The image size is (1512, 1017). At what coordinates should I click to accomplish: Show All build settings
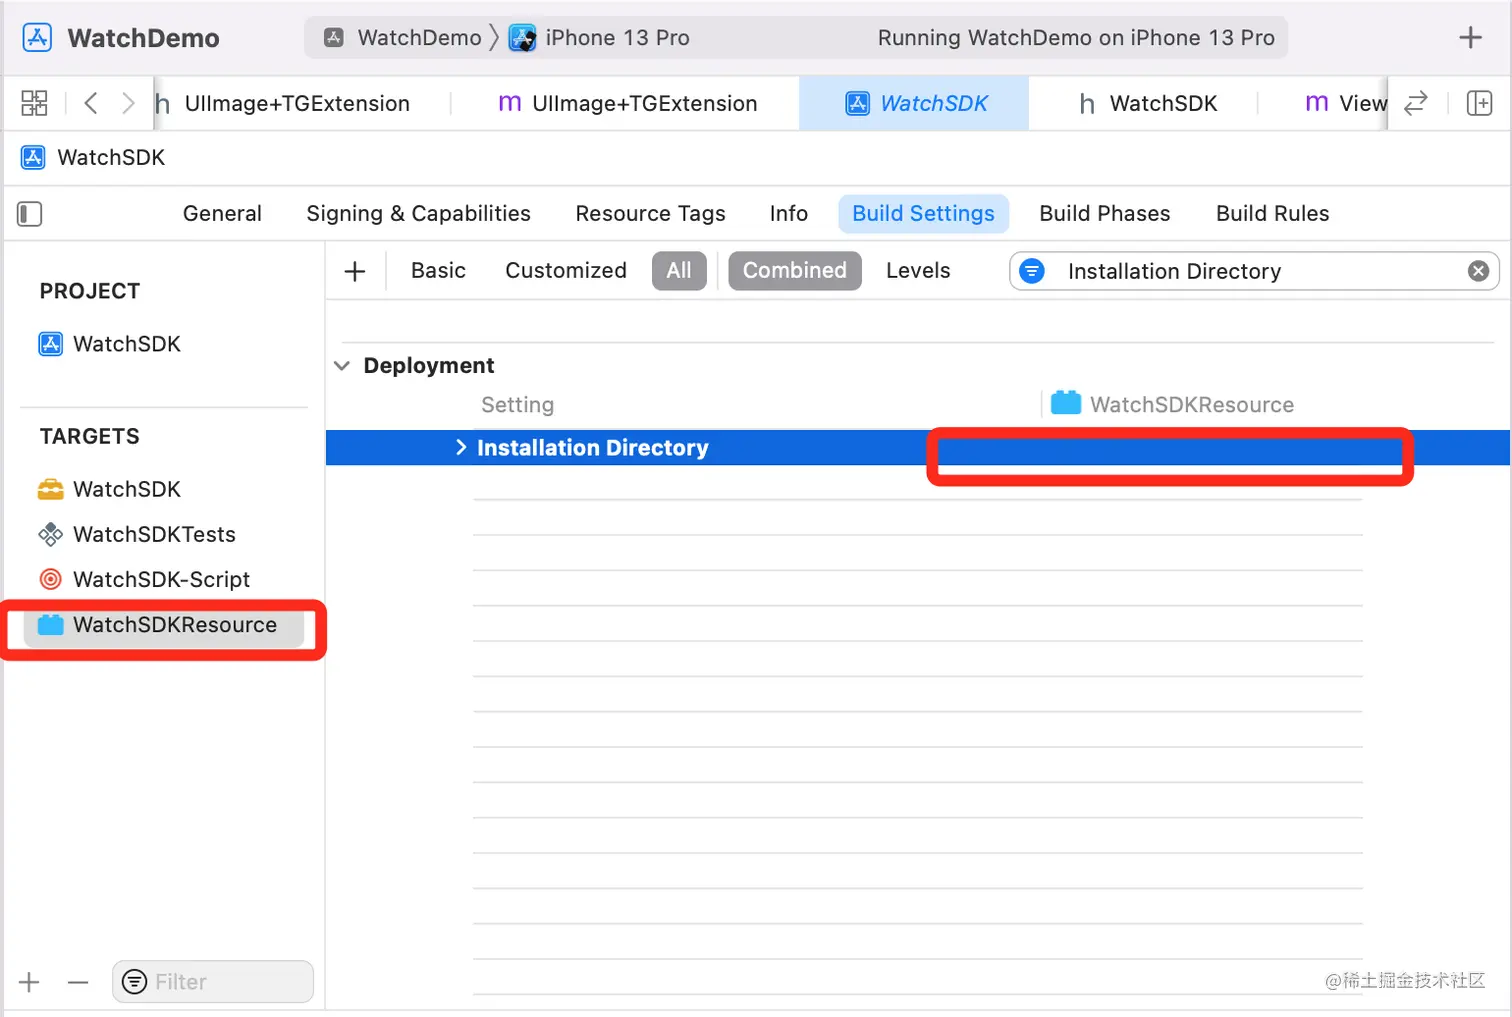tap(679, 271)
